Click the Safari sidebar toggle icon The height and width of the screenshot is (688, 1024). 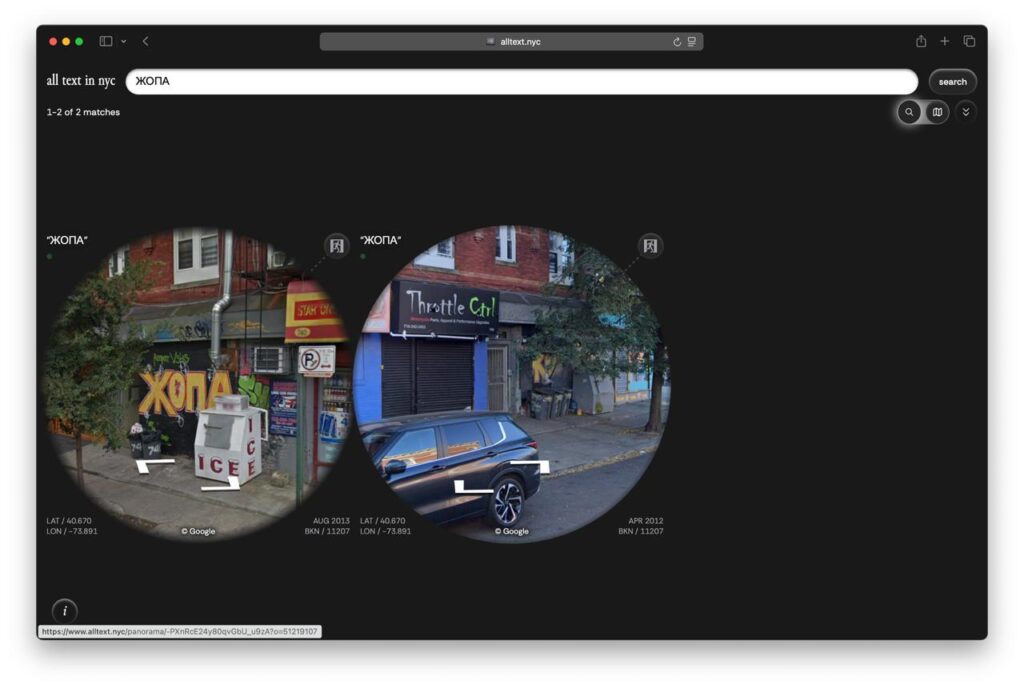click(106, 41)
